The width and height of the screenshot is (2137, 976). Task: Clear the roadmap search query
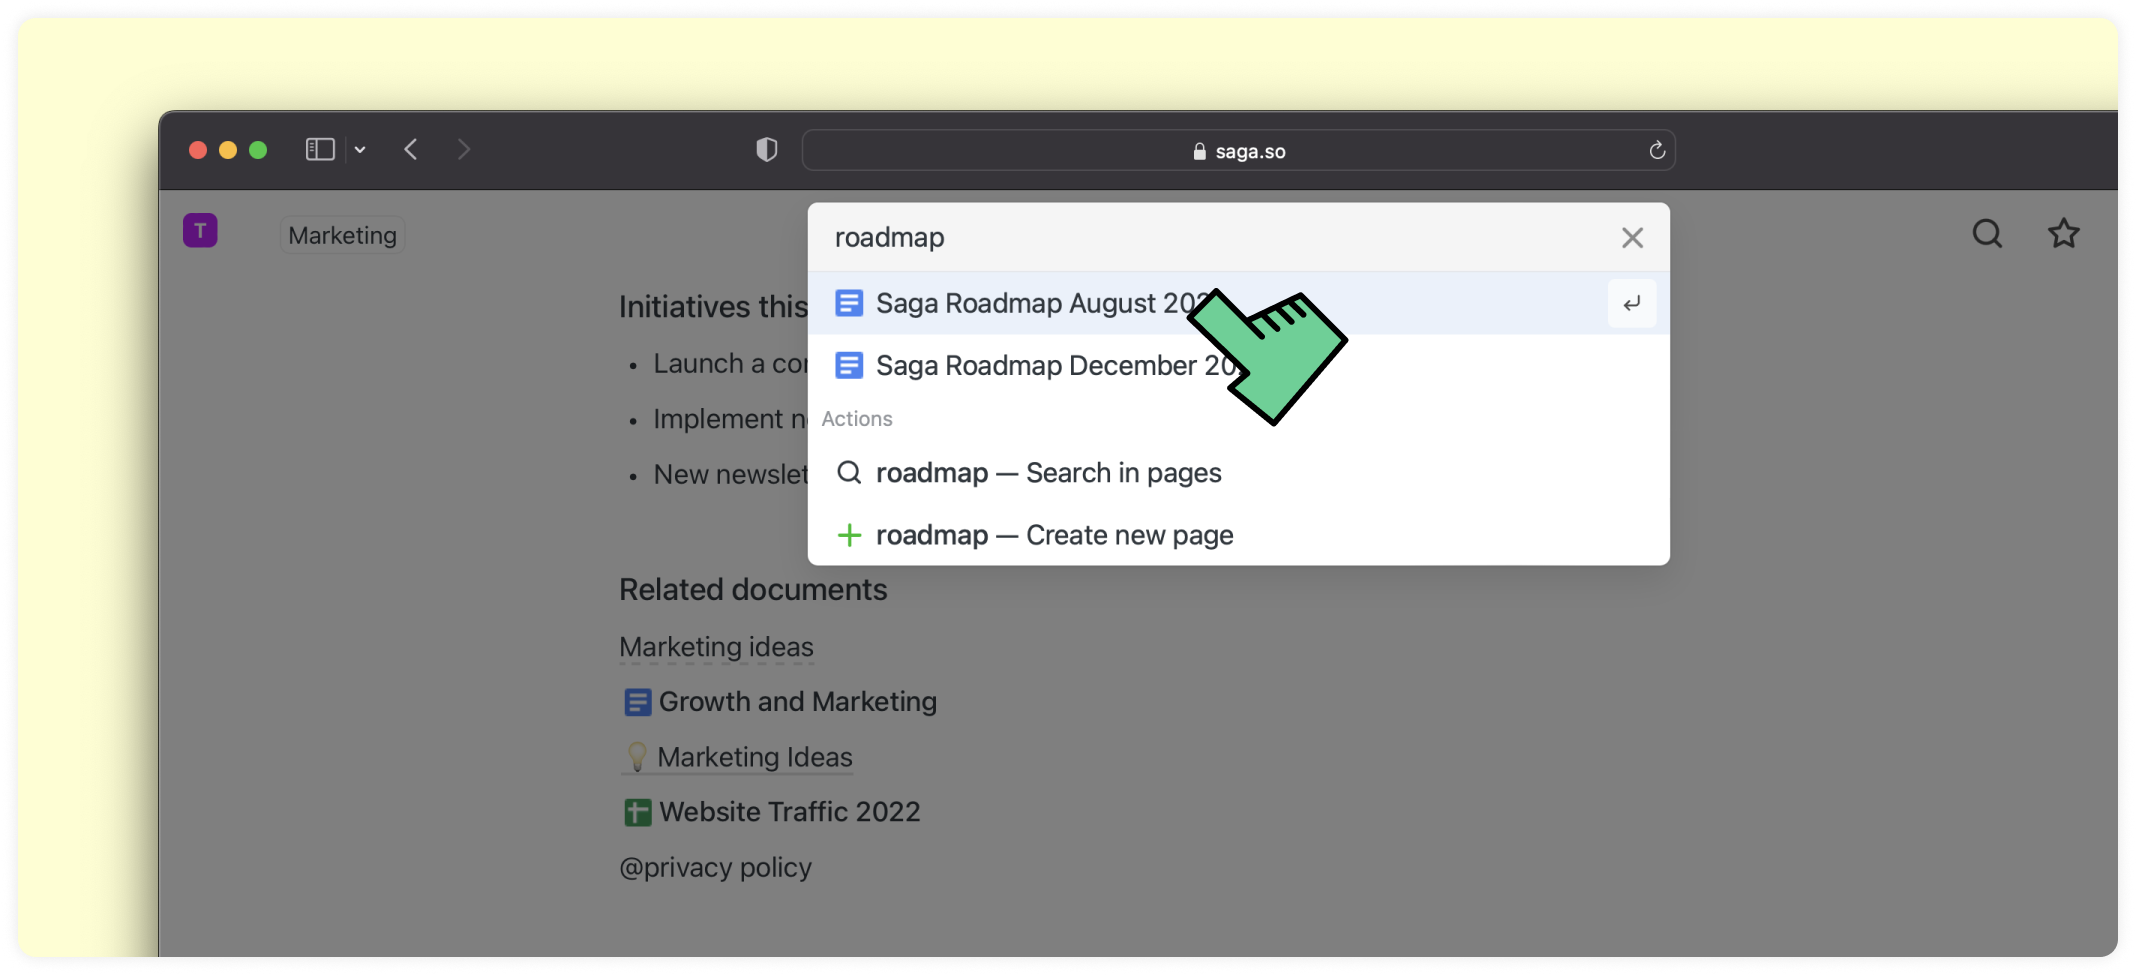1632,238
